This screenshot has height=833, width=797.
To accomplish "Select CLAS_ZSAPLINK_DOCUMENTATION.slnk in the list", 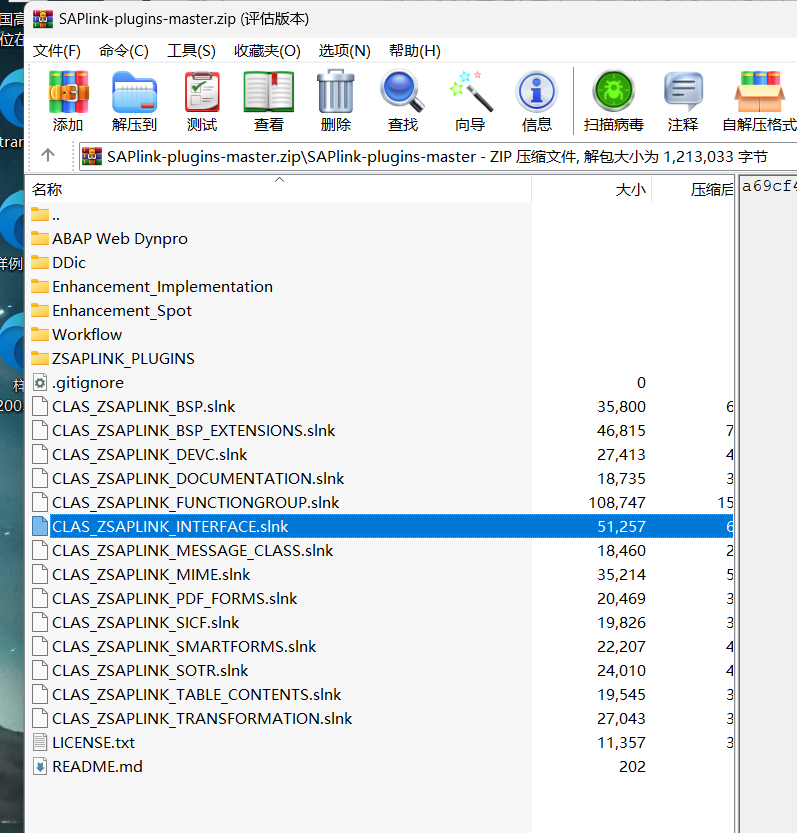I will (x=198, y=478).
